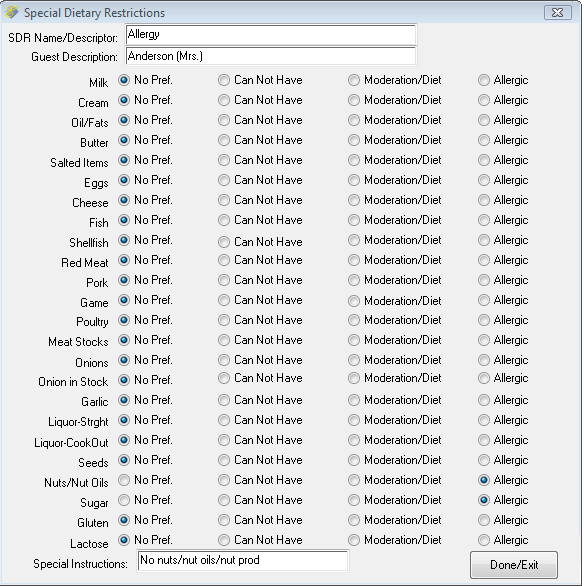Click the Done/Exit button
584x586 pixels.
(514, 565)
